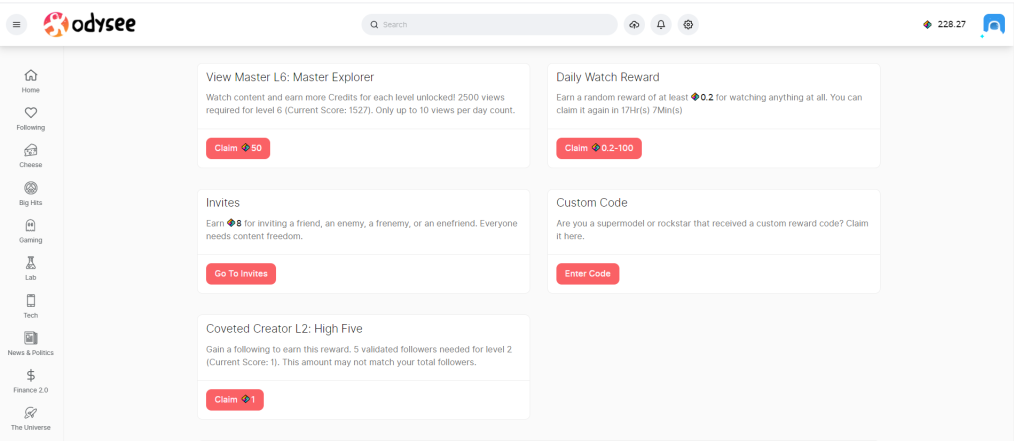1014x441 pixels.
Task: Go to Home in the sidebar
Action: [30, 81]
